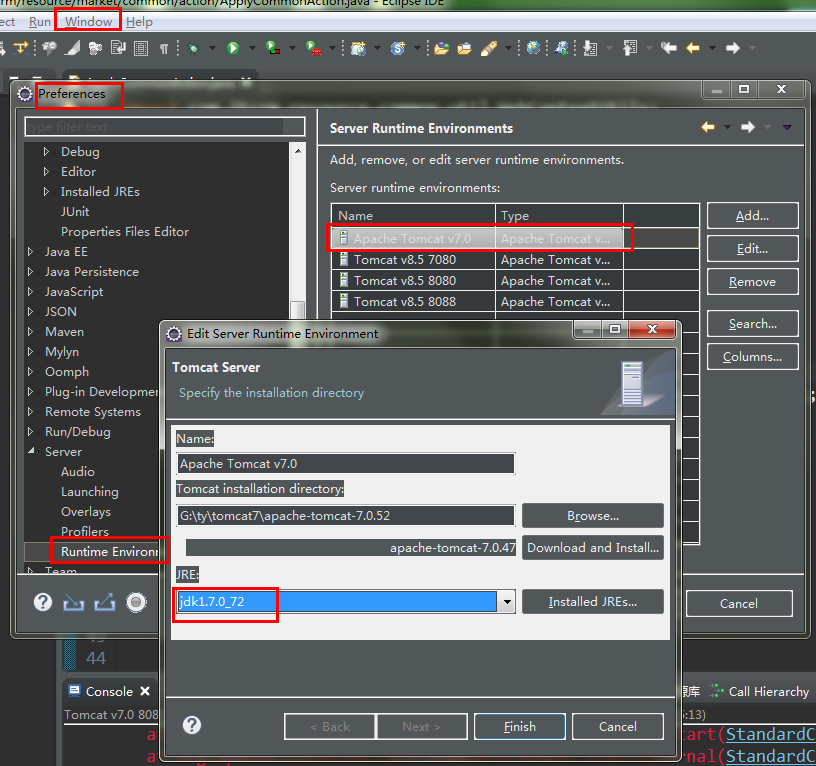The image size is (816, 766).
Task: Click the Last Edit Location arrow icon
Action: [x=669, y=48]
